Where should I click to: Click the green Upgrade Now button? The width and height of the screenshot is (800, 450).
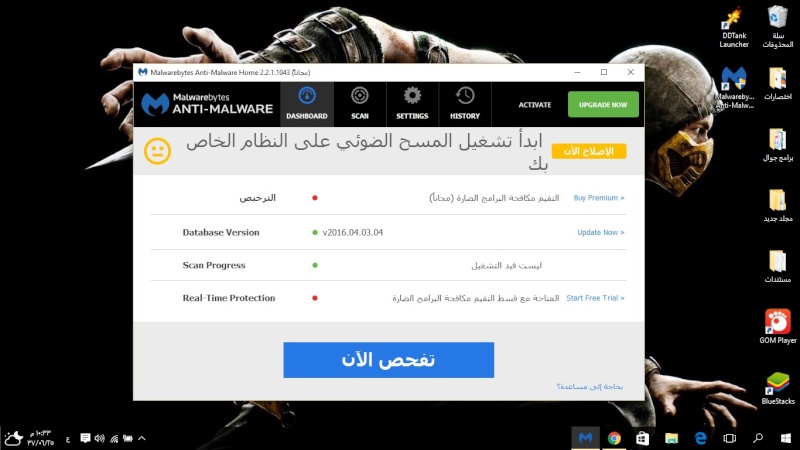click(603, 105)
